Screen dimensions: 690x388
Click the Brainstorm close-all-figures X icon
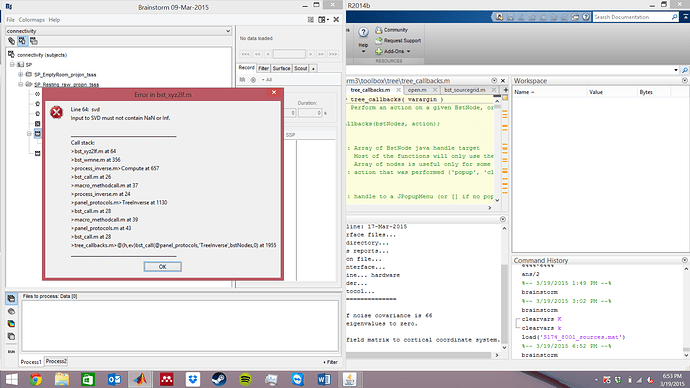pyautogui.click(x=336, y=19)
